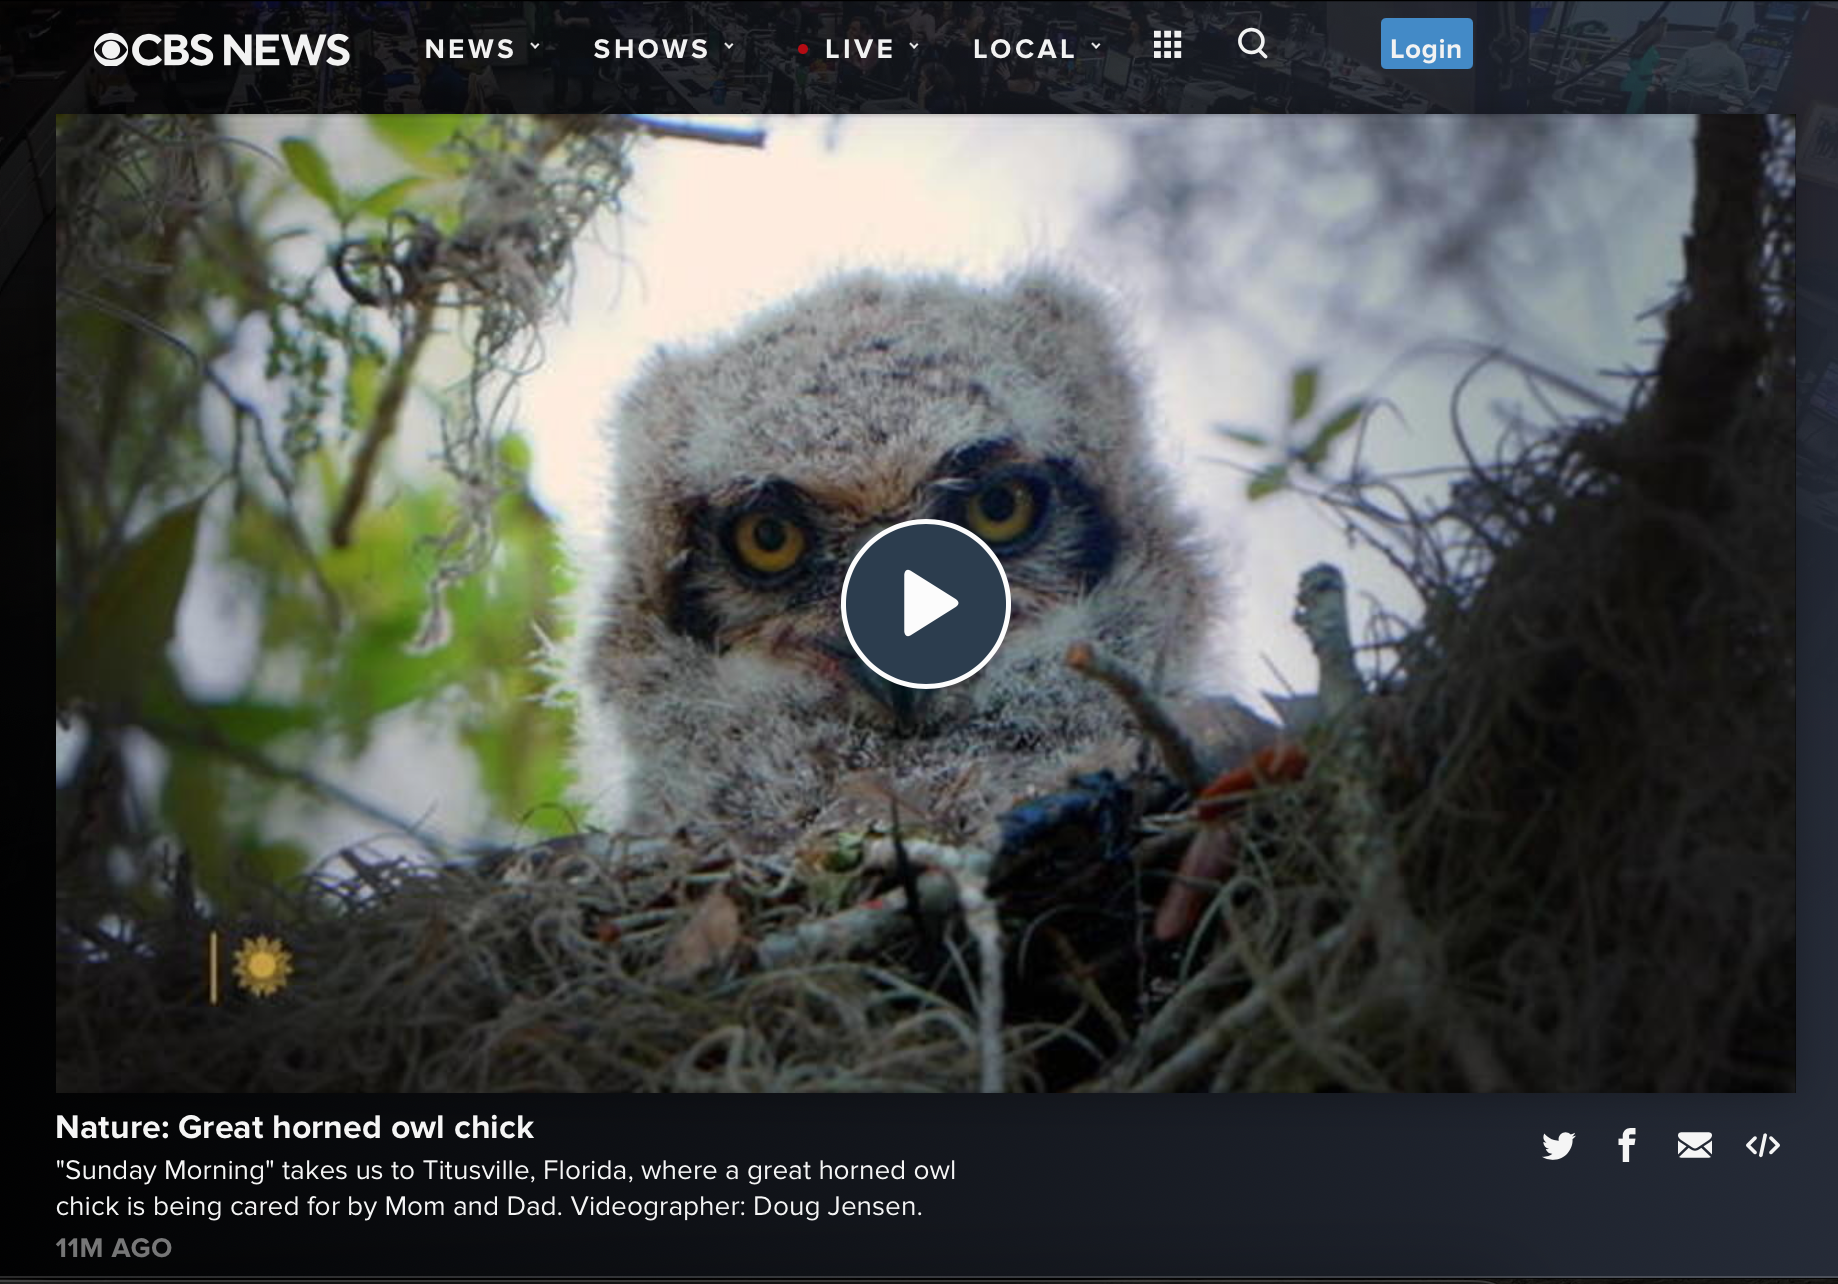Viewport: 1838px width, 1284px height.
Task: Get the embed code icon
Action: (x=1763, y=1145)
